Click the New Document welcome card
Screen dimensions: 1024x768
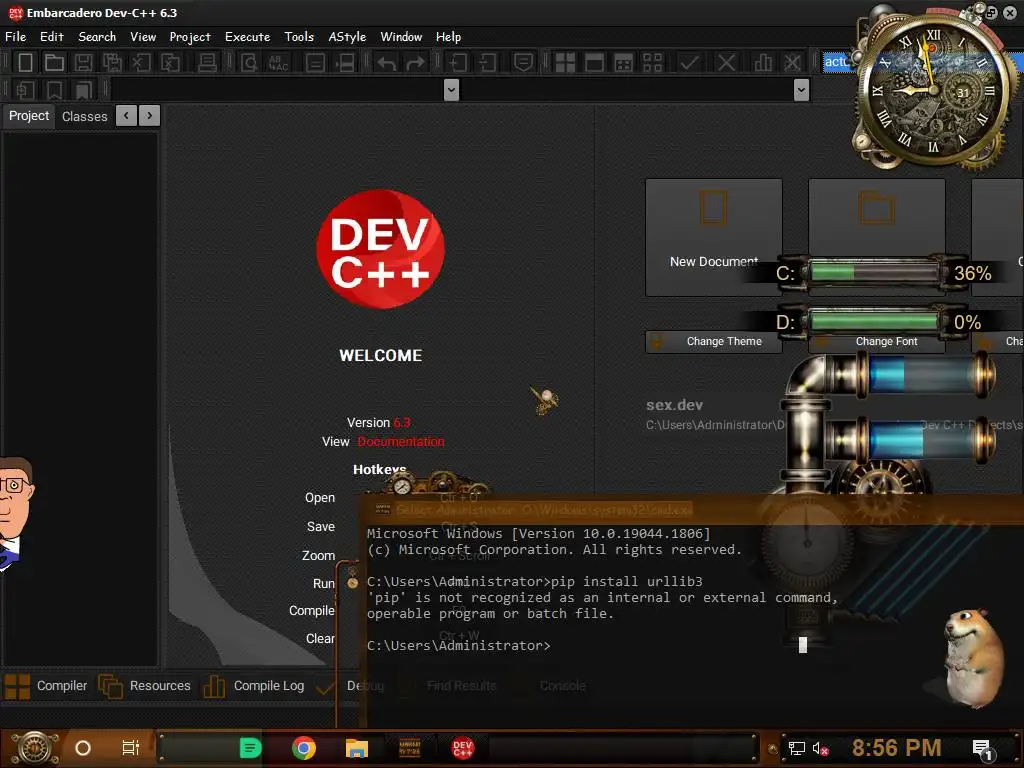(713, 237)
